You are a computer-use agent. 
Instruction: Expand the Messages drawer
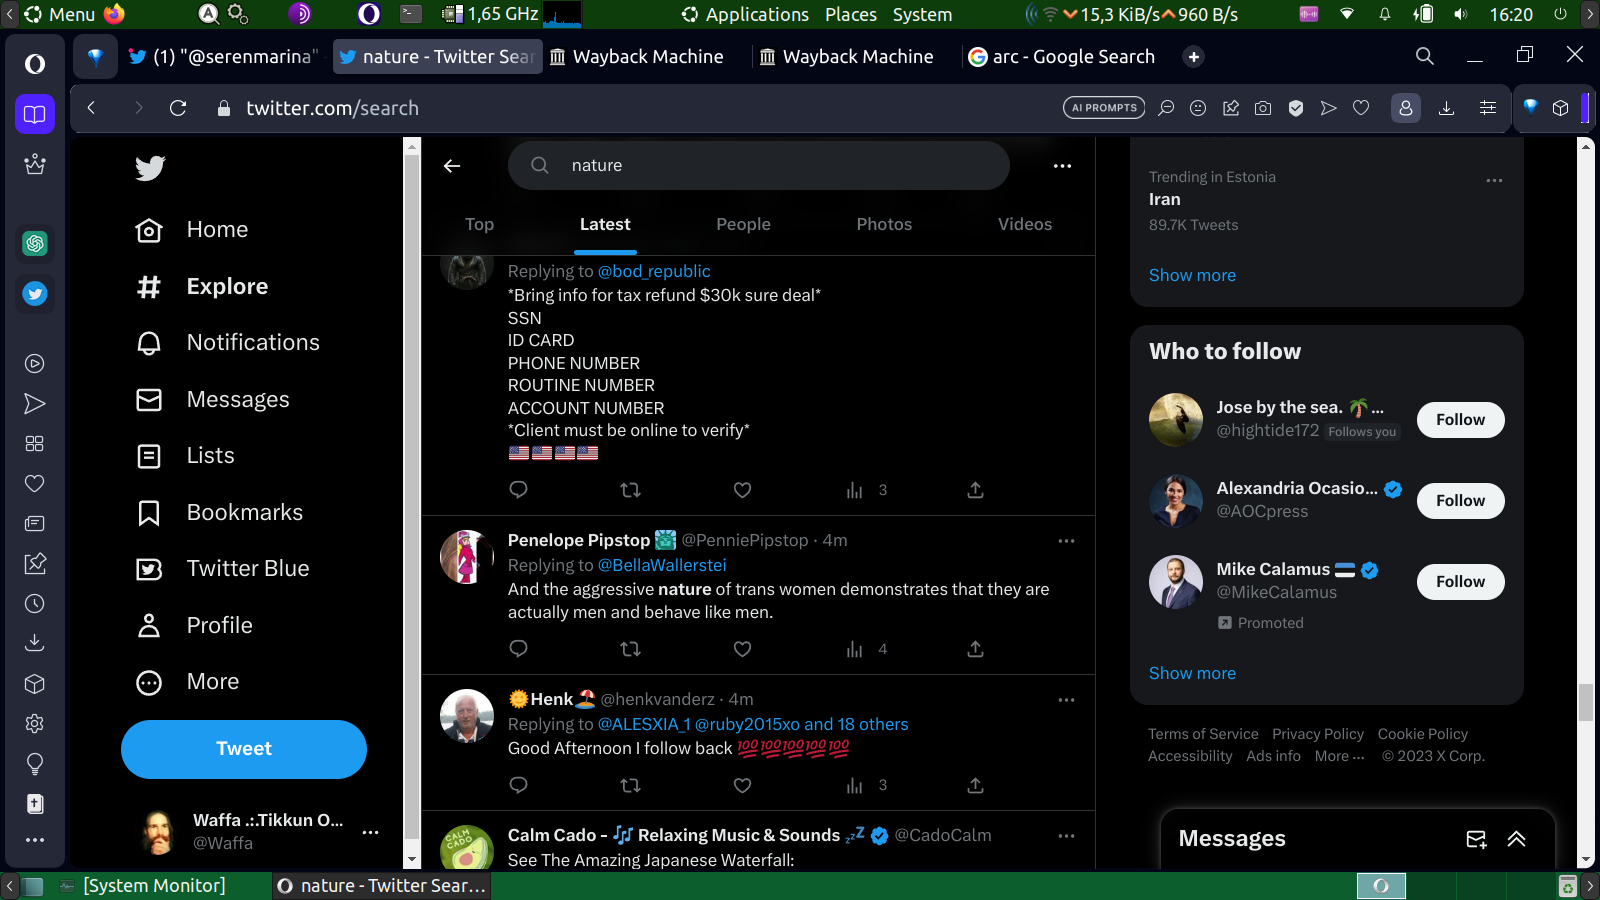(x=1516, y=839)
